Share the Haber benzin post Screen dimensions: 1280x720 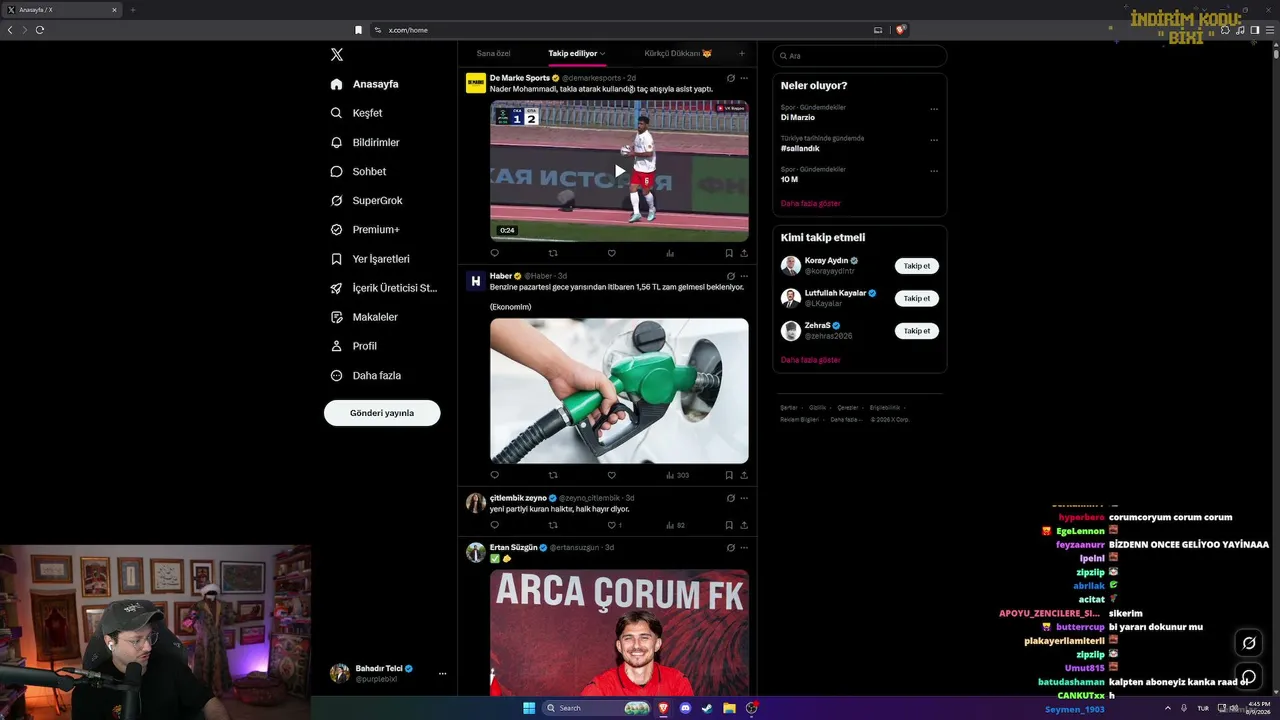[744, 476]
